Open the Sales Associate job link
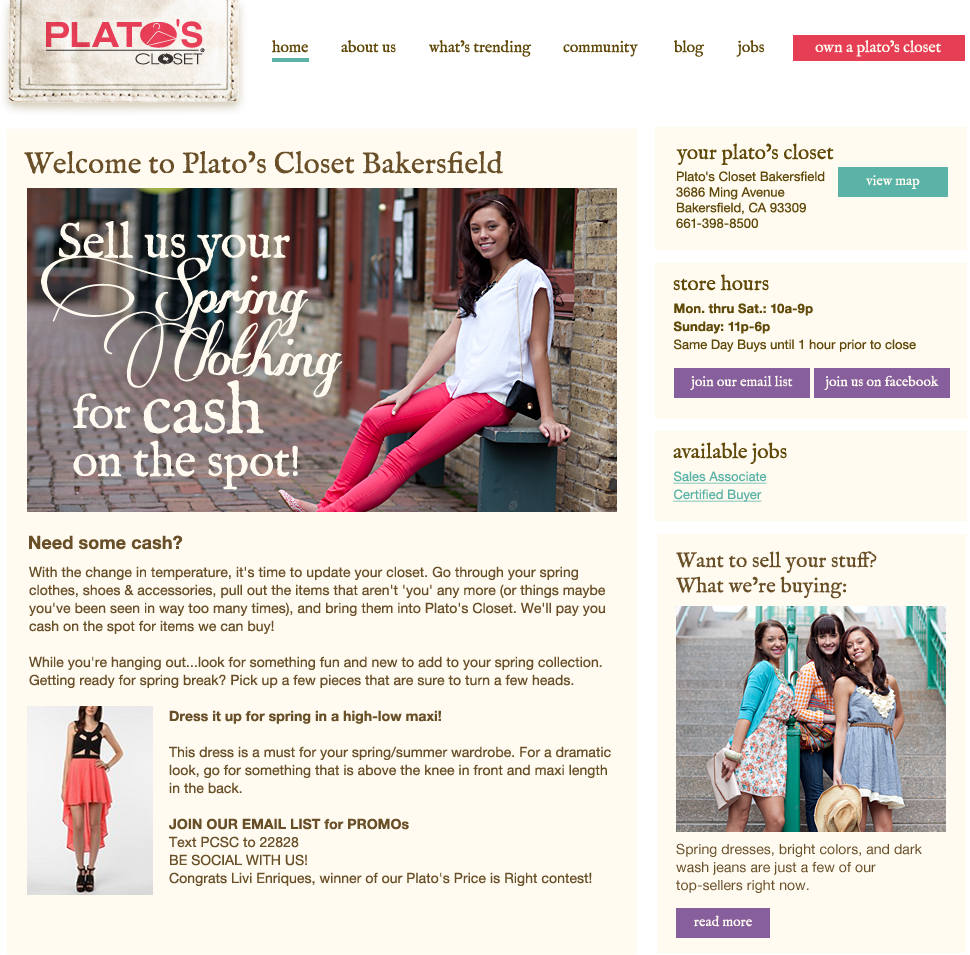 pyautogui.click(x=719, y=477)
